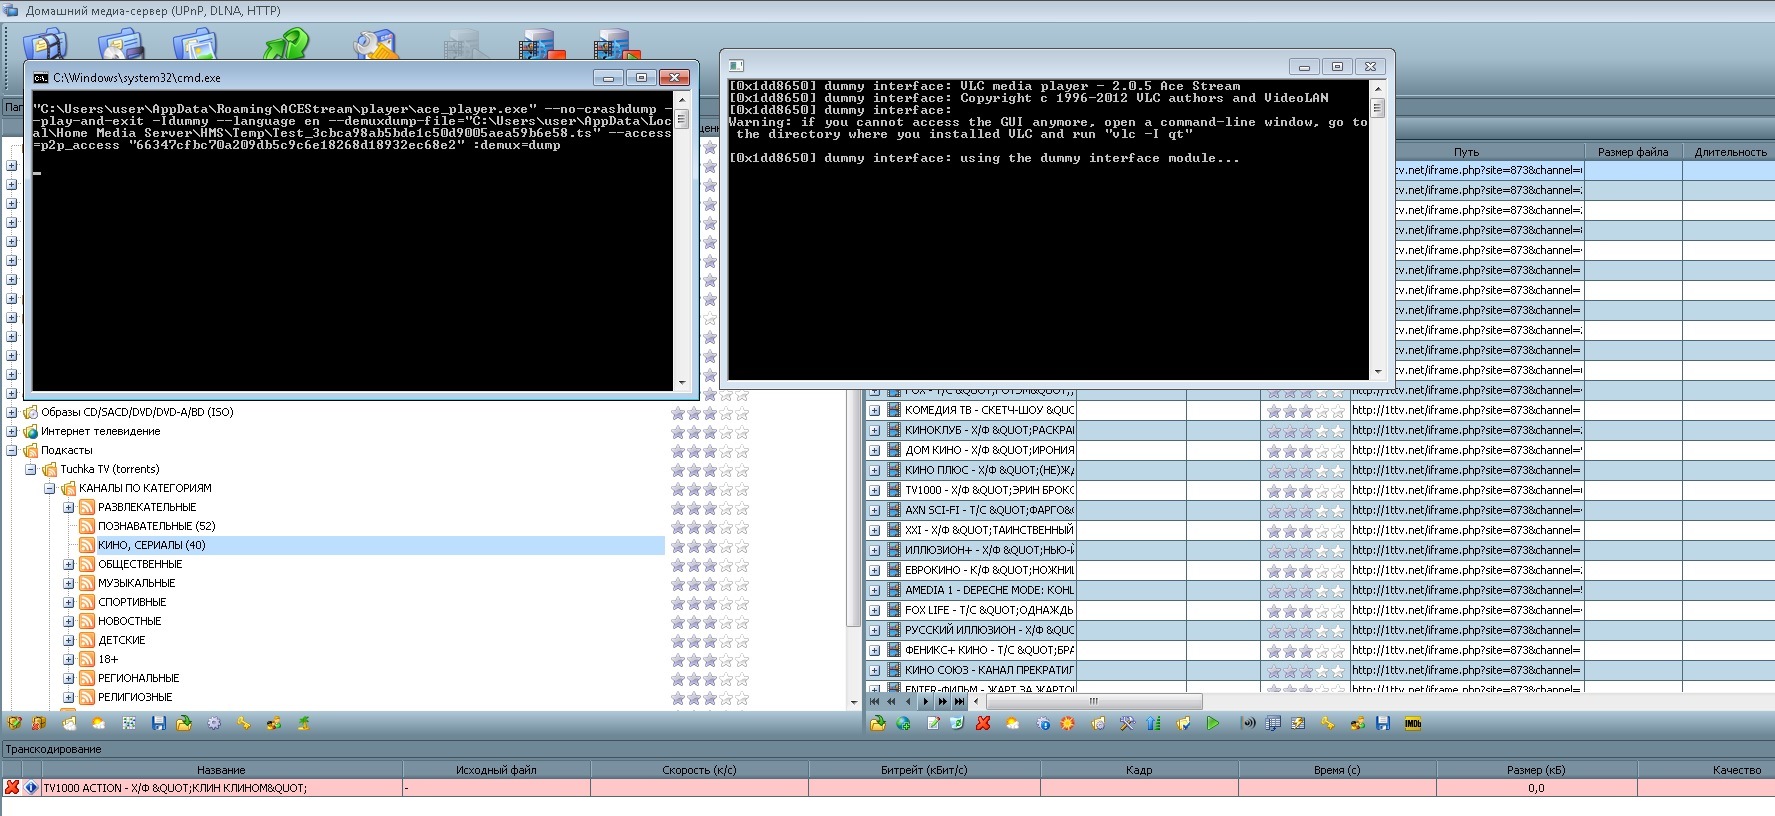Click the palm tree icon in left toolbar
Screen dimensions: 1775x816
[303, 724]
